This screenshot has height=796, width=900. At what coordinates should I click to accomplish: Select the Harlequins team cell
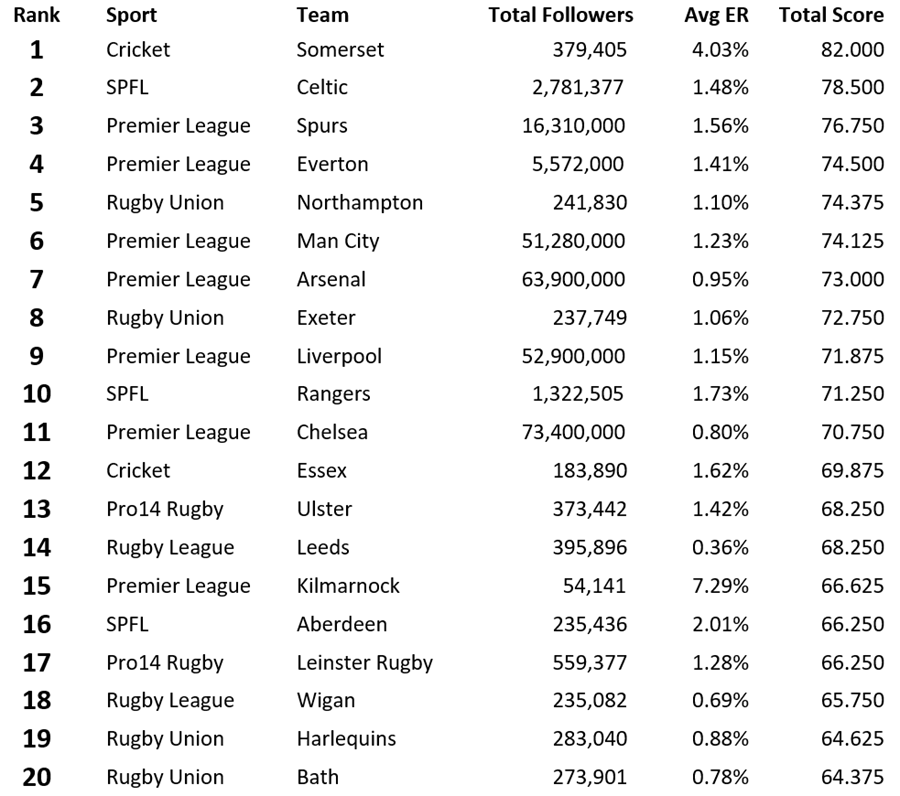[346, 739]
